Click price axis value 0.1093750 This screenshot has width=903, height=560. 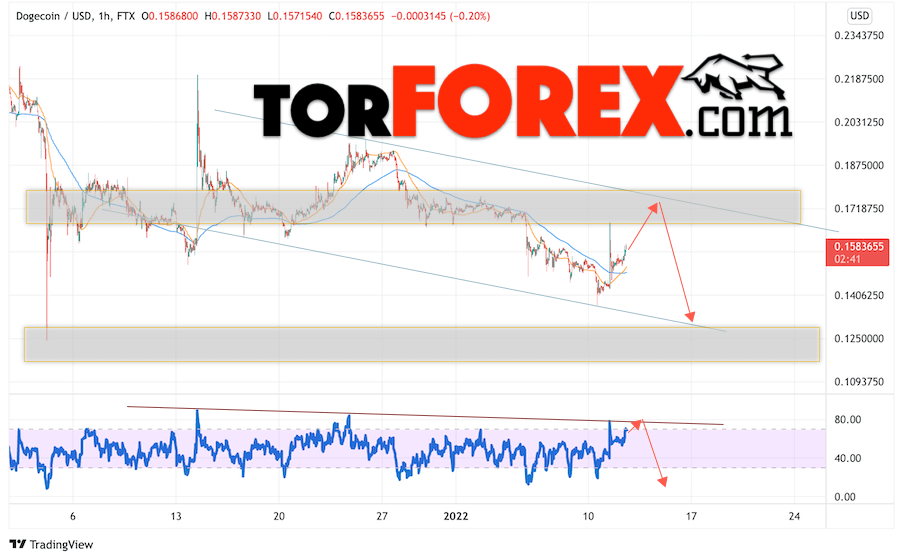click(x=859, y=381)
